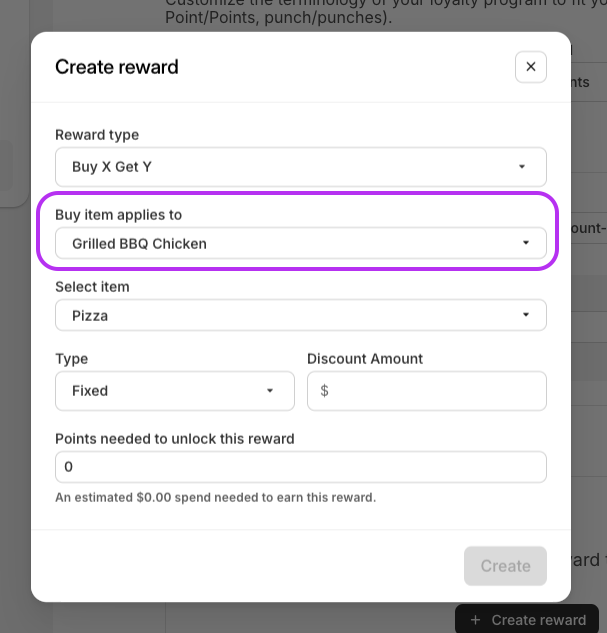Click the Buy item applies to label
This screenshot has height=633, width=607.
coord(118,215)
